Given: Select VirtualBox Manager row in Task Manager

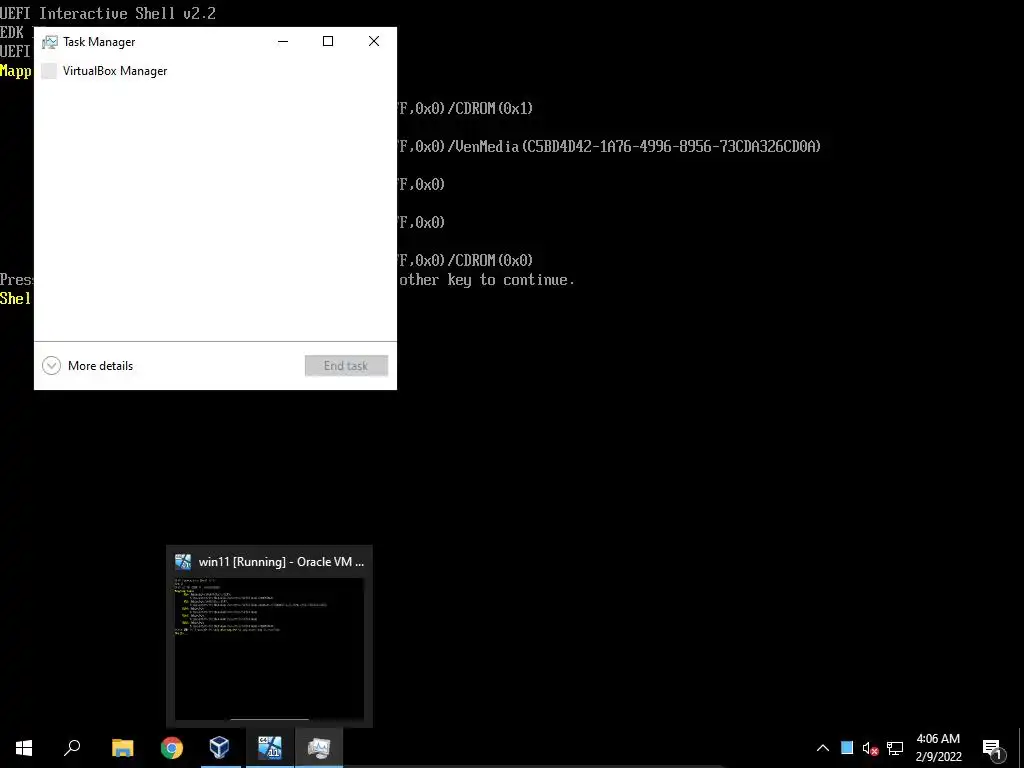Looking at the screenshot, I should click(215, 71).
